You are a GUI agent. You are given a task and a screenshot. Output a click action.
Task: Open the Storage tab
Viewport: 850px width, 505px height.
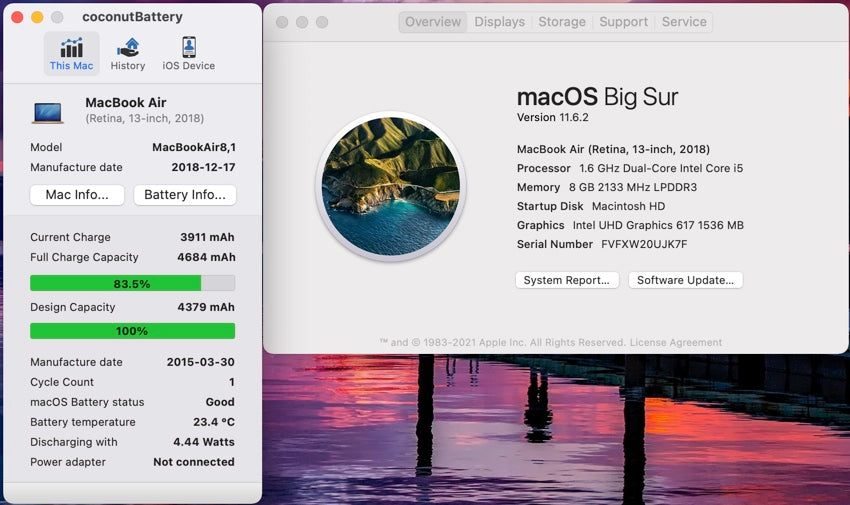[561, 22]
